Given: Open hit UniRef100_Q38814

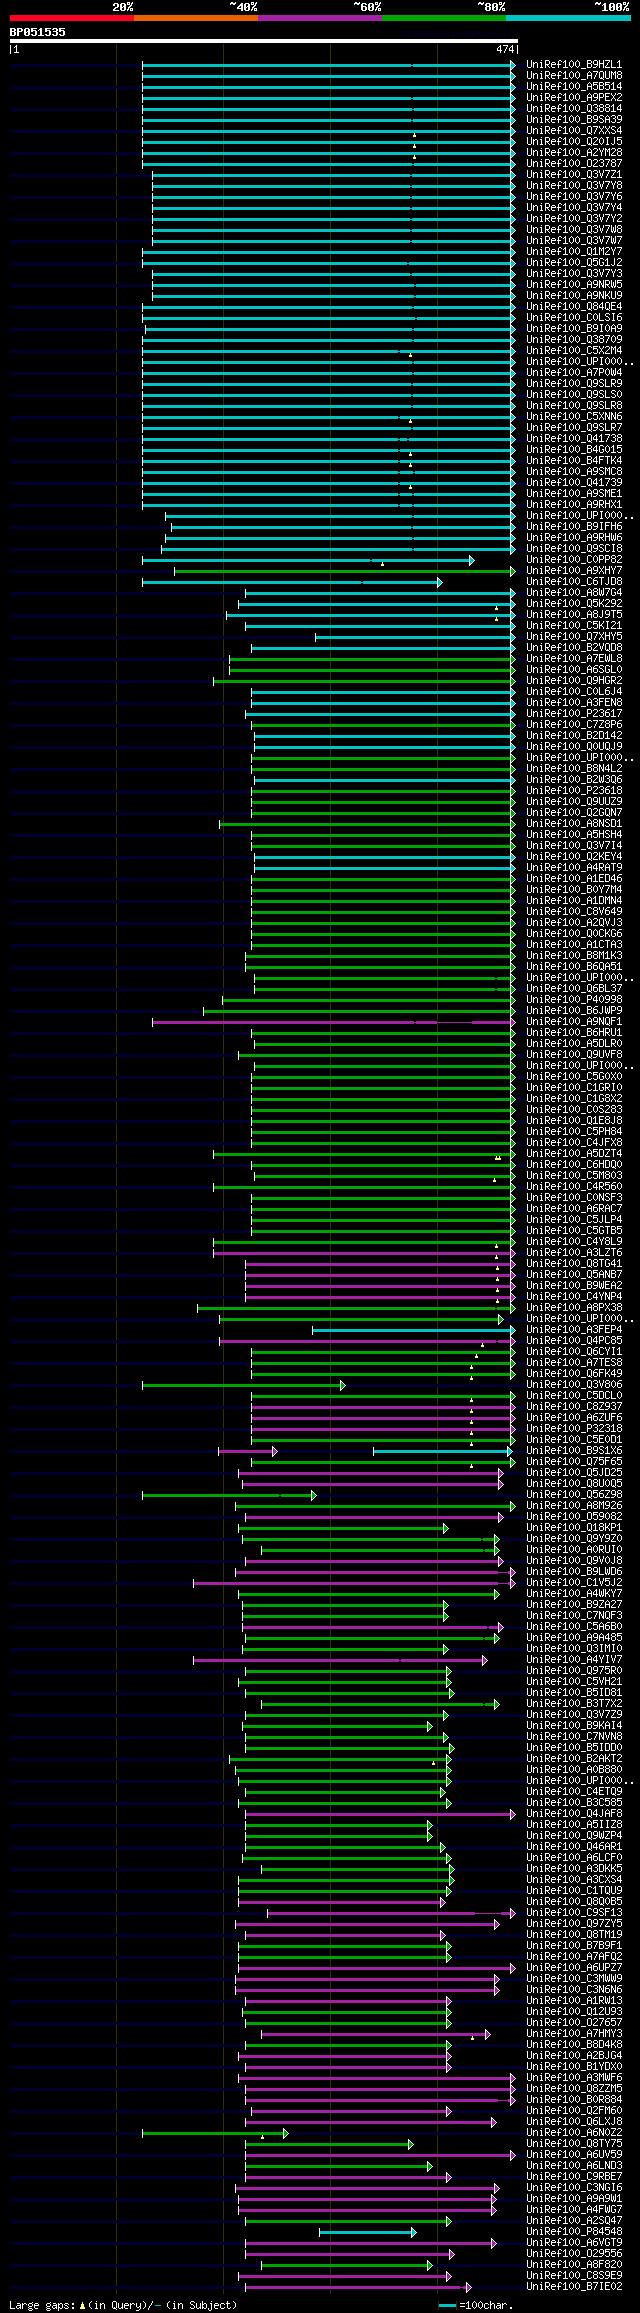Looking at the screenshot, I should coord(574,108).
